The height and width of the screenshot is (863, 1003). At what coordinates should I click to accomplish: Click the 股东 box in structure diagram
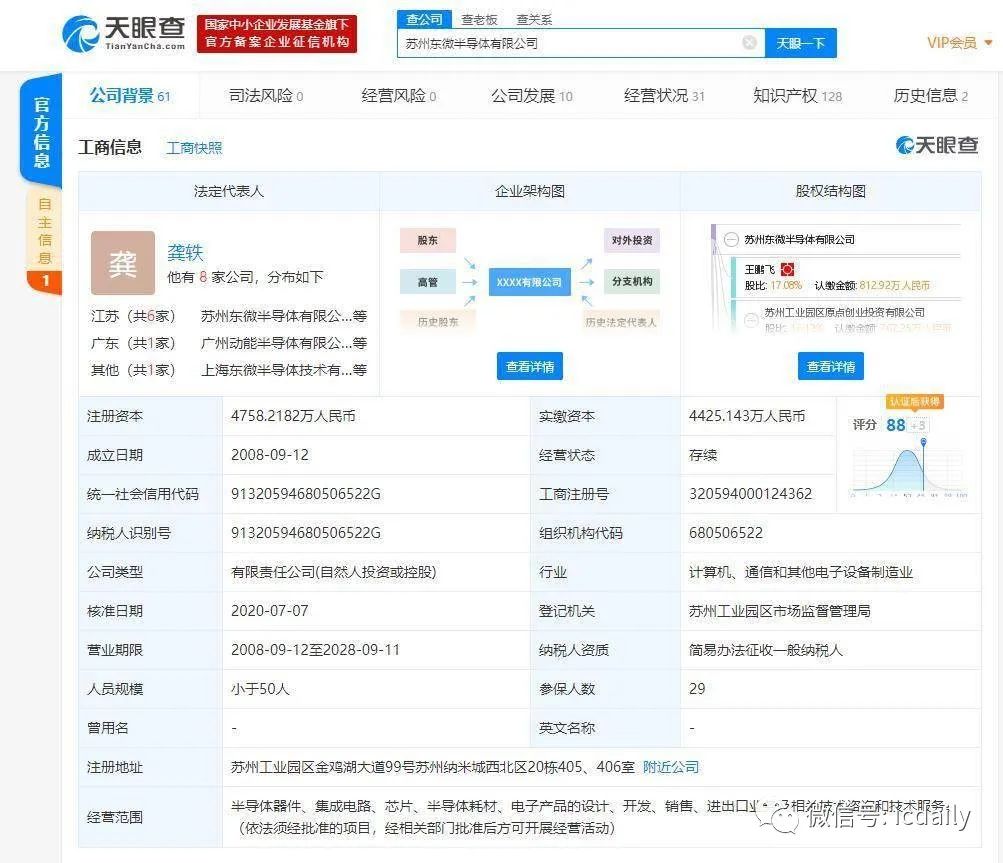tap(428, 241)
